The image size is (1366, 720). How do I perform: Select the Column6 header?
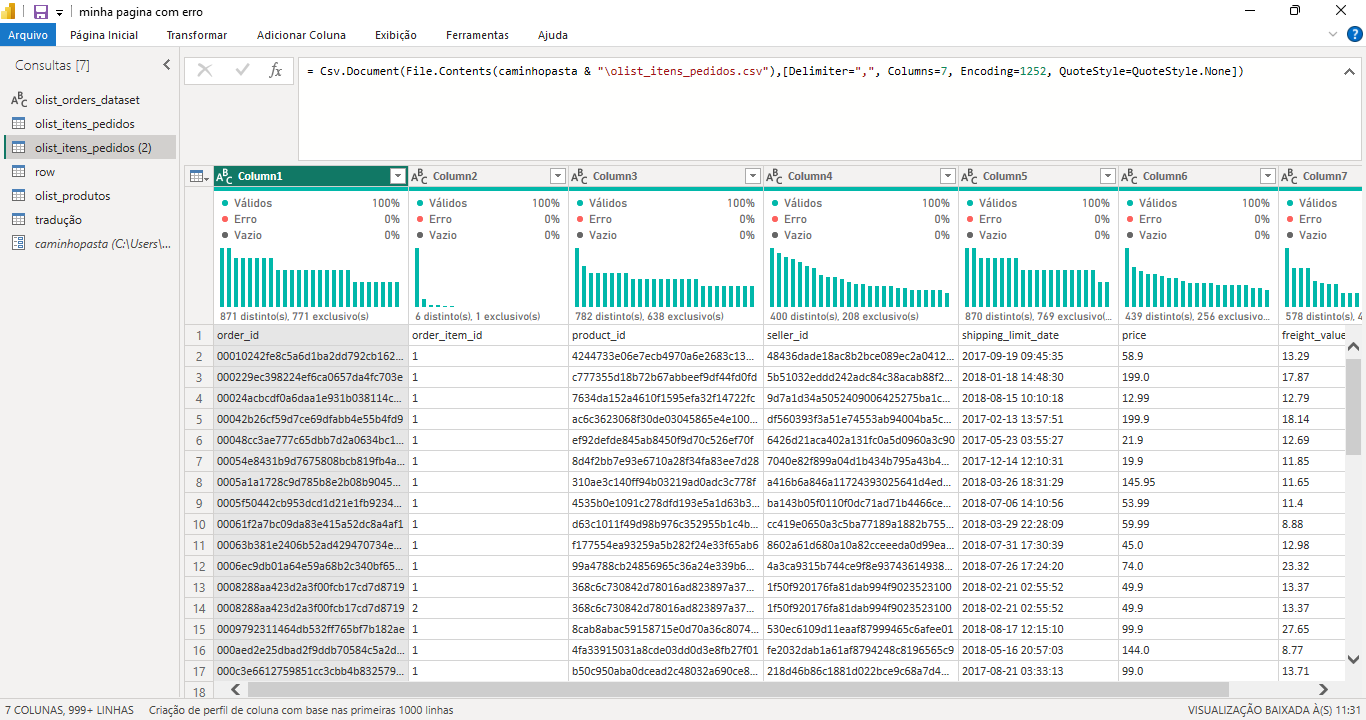(1199, 176)
